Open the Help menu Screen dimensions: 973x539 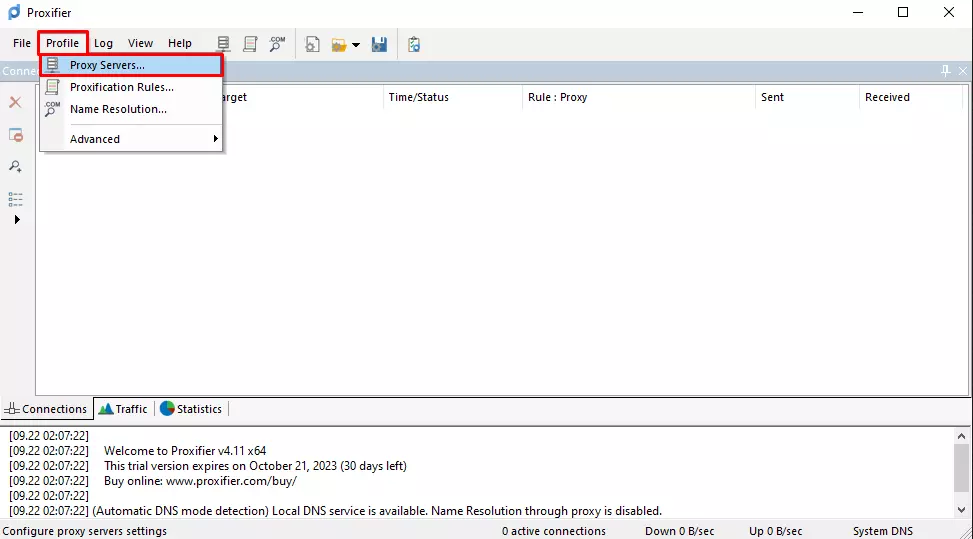(180, 43)
